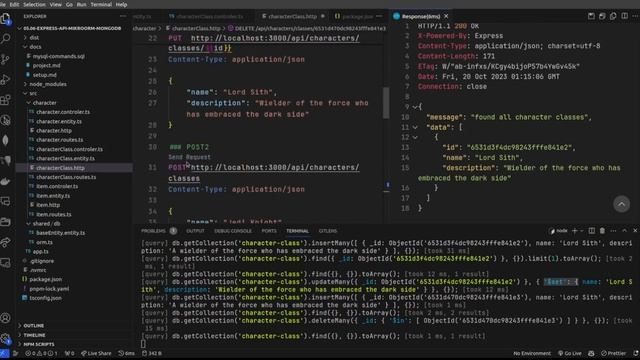The height and width of the screenshot is (360, 640).
Task: Open the Selection menu
Action: pos(34,4)
